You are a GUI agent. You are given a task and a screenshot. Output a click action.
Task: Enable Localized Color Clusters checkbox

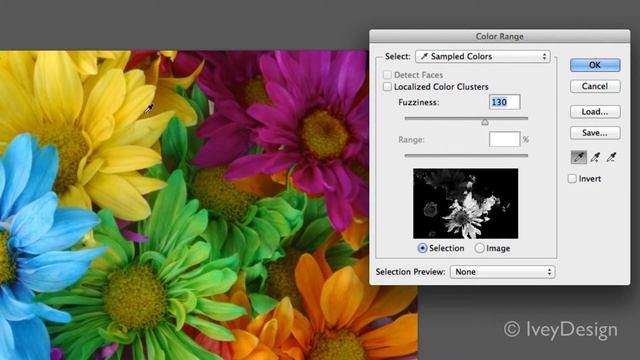point(387,87)
